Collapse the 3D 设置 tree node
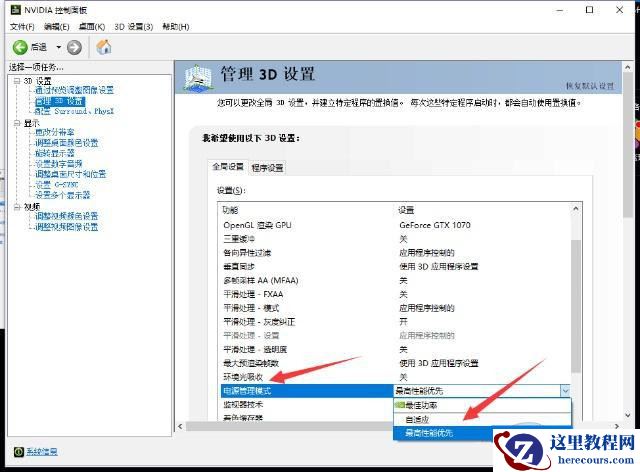 click(x=17, y=81)
